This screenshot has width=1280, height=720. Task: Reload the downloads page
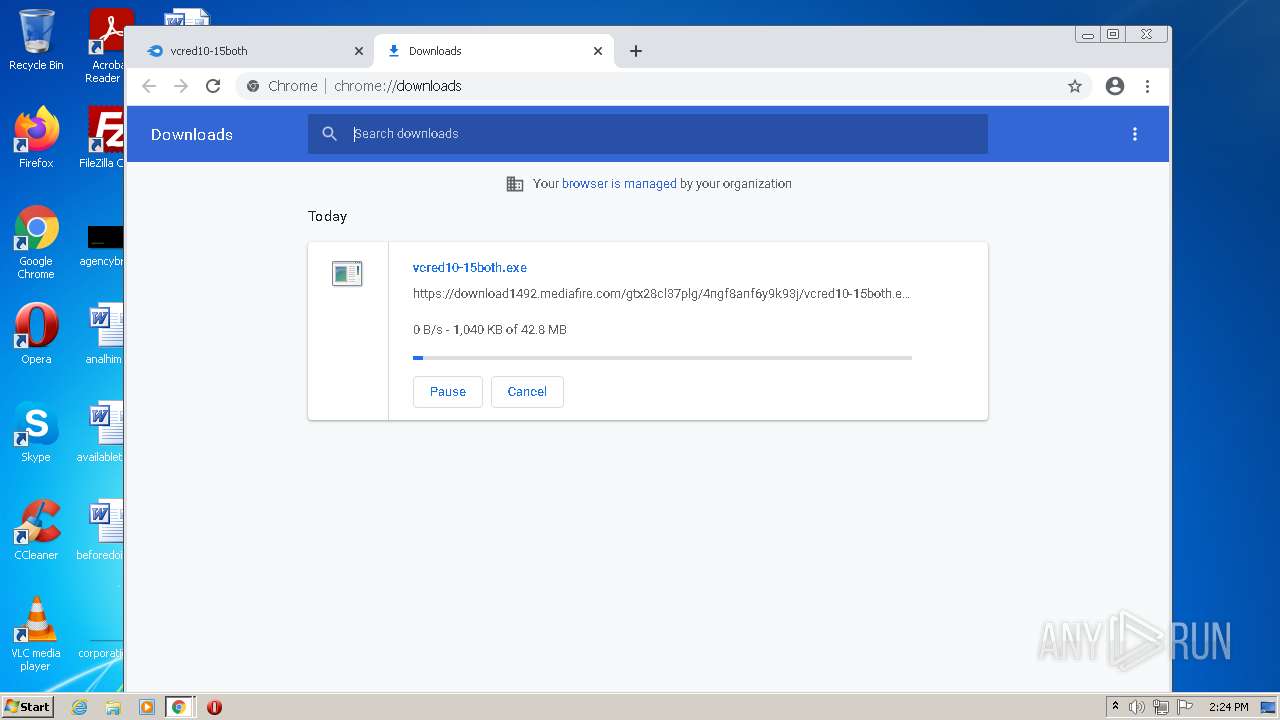click(213, 86)
